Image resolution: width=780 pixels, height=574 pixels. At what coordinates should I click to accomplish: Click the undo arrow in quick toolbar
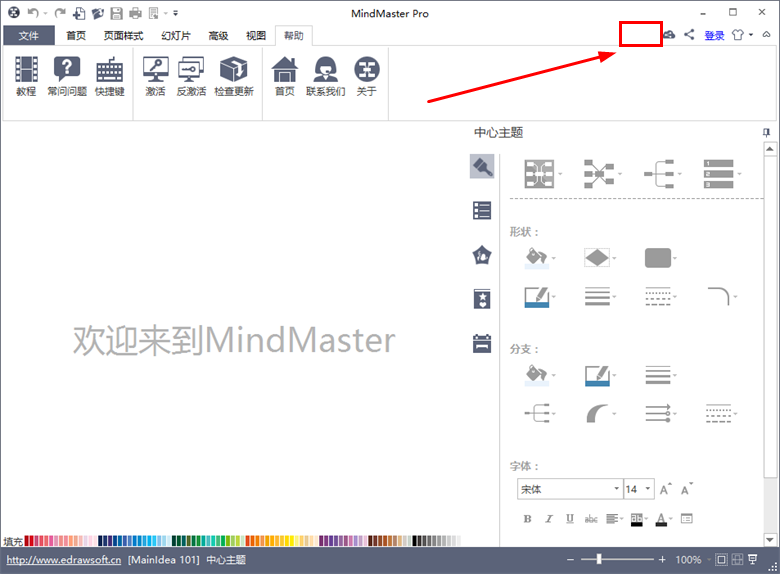[33, 13]
